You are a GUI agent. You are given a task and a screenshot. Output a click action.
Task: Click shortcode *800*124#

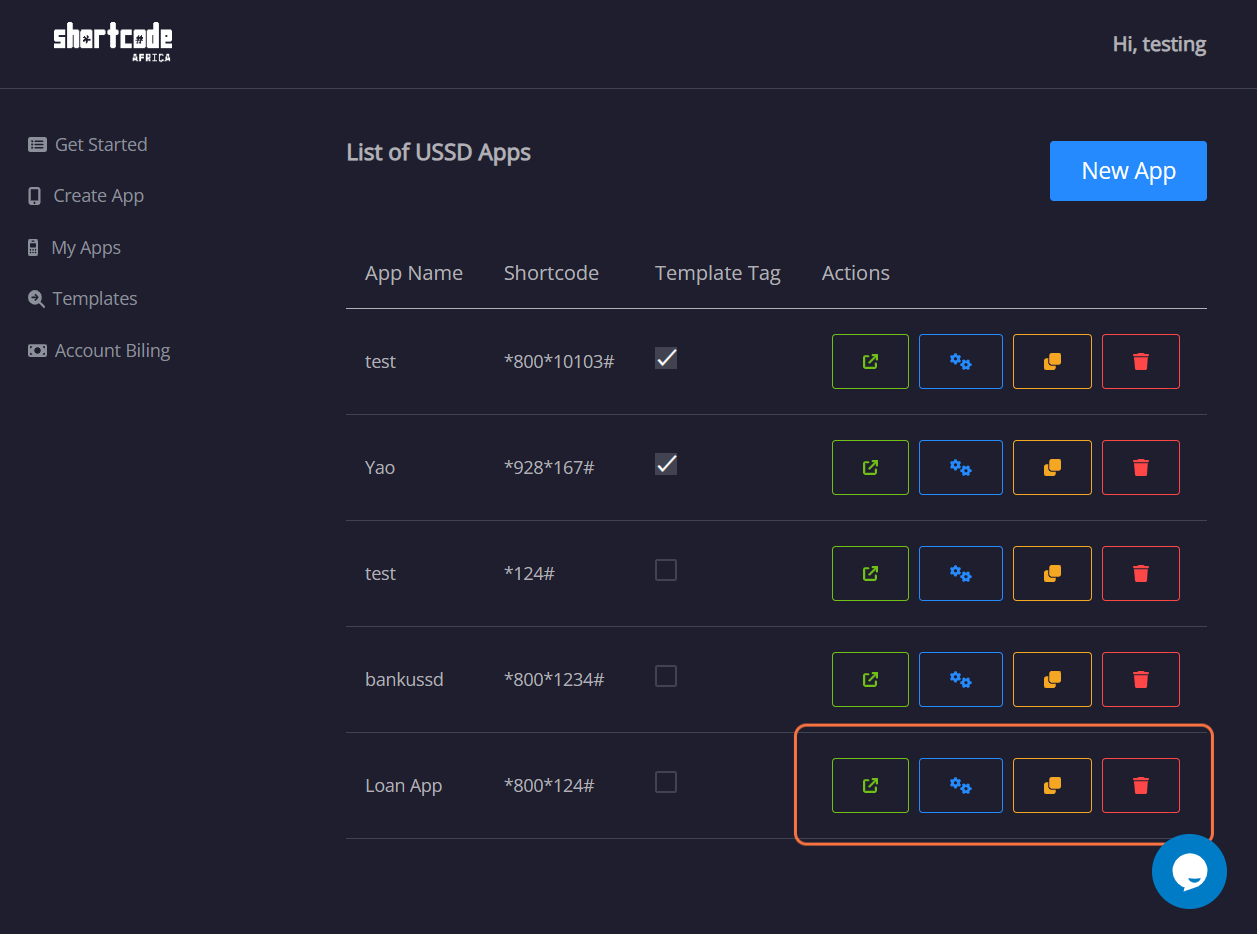pyautogui.click(x=549, y=785)
